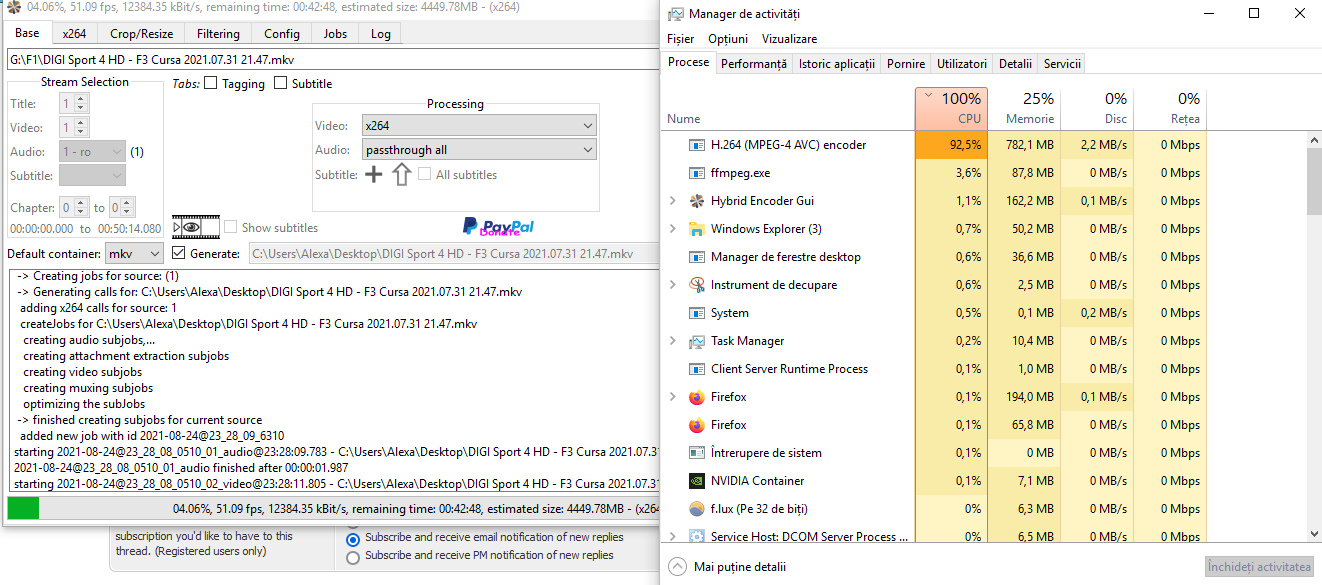The image size is (1322, 585).
Task: Open the Video processing x264 dropdown
Action: click(x=478, y=126)
